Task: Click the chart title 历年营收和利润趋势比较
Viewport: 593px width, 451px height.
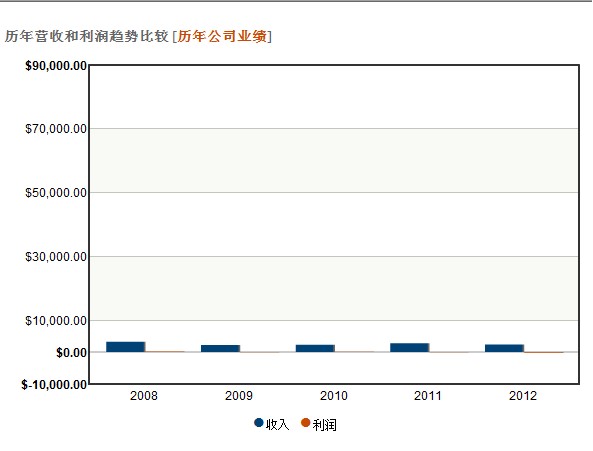Action: tap(87, 36)
